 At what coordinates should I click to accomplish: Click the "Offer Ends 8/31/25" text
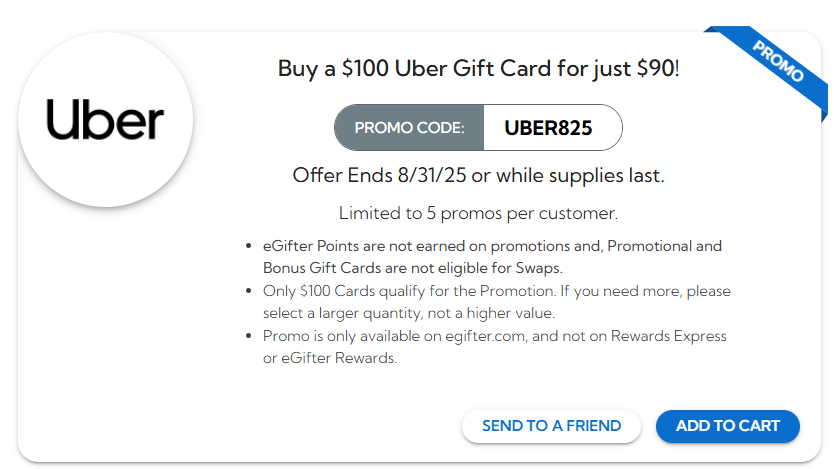coord(379,175)
